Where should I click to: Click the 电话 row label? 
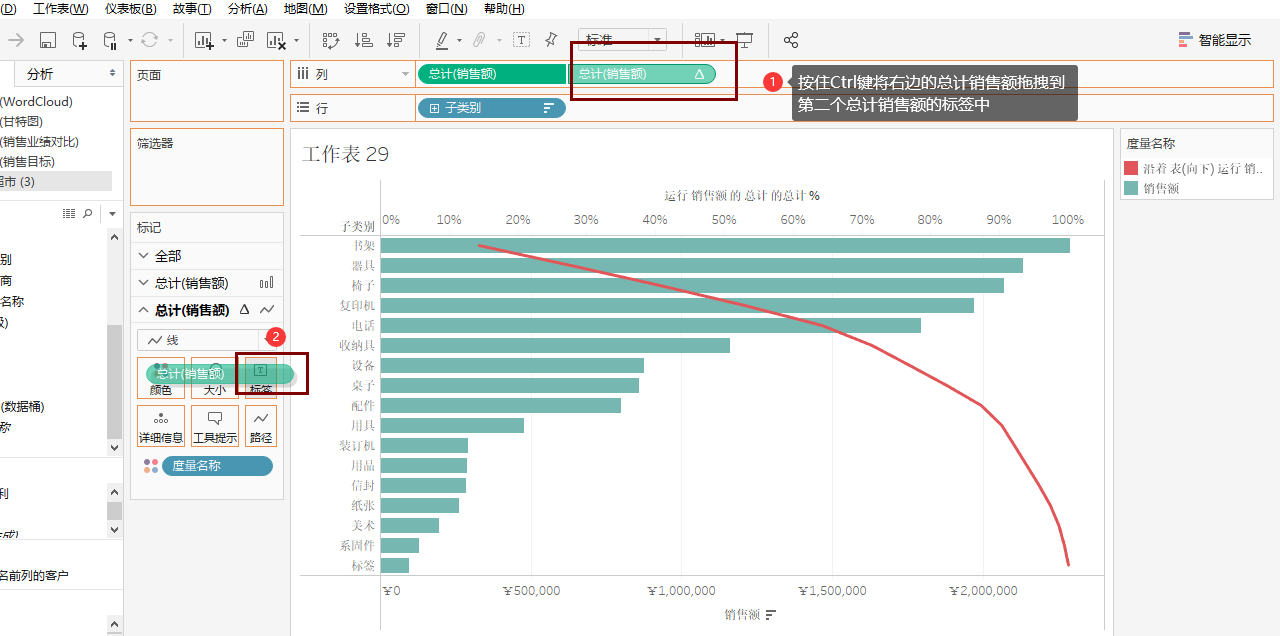pyautogui.click(x=363, y=325)
